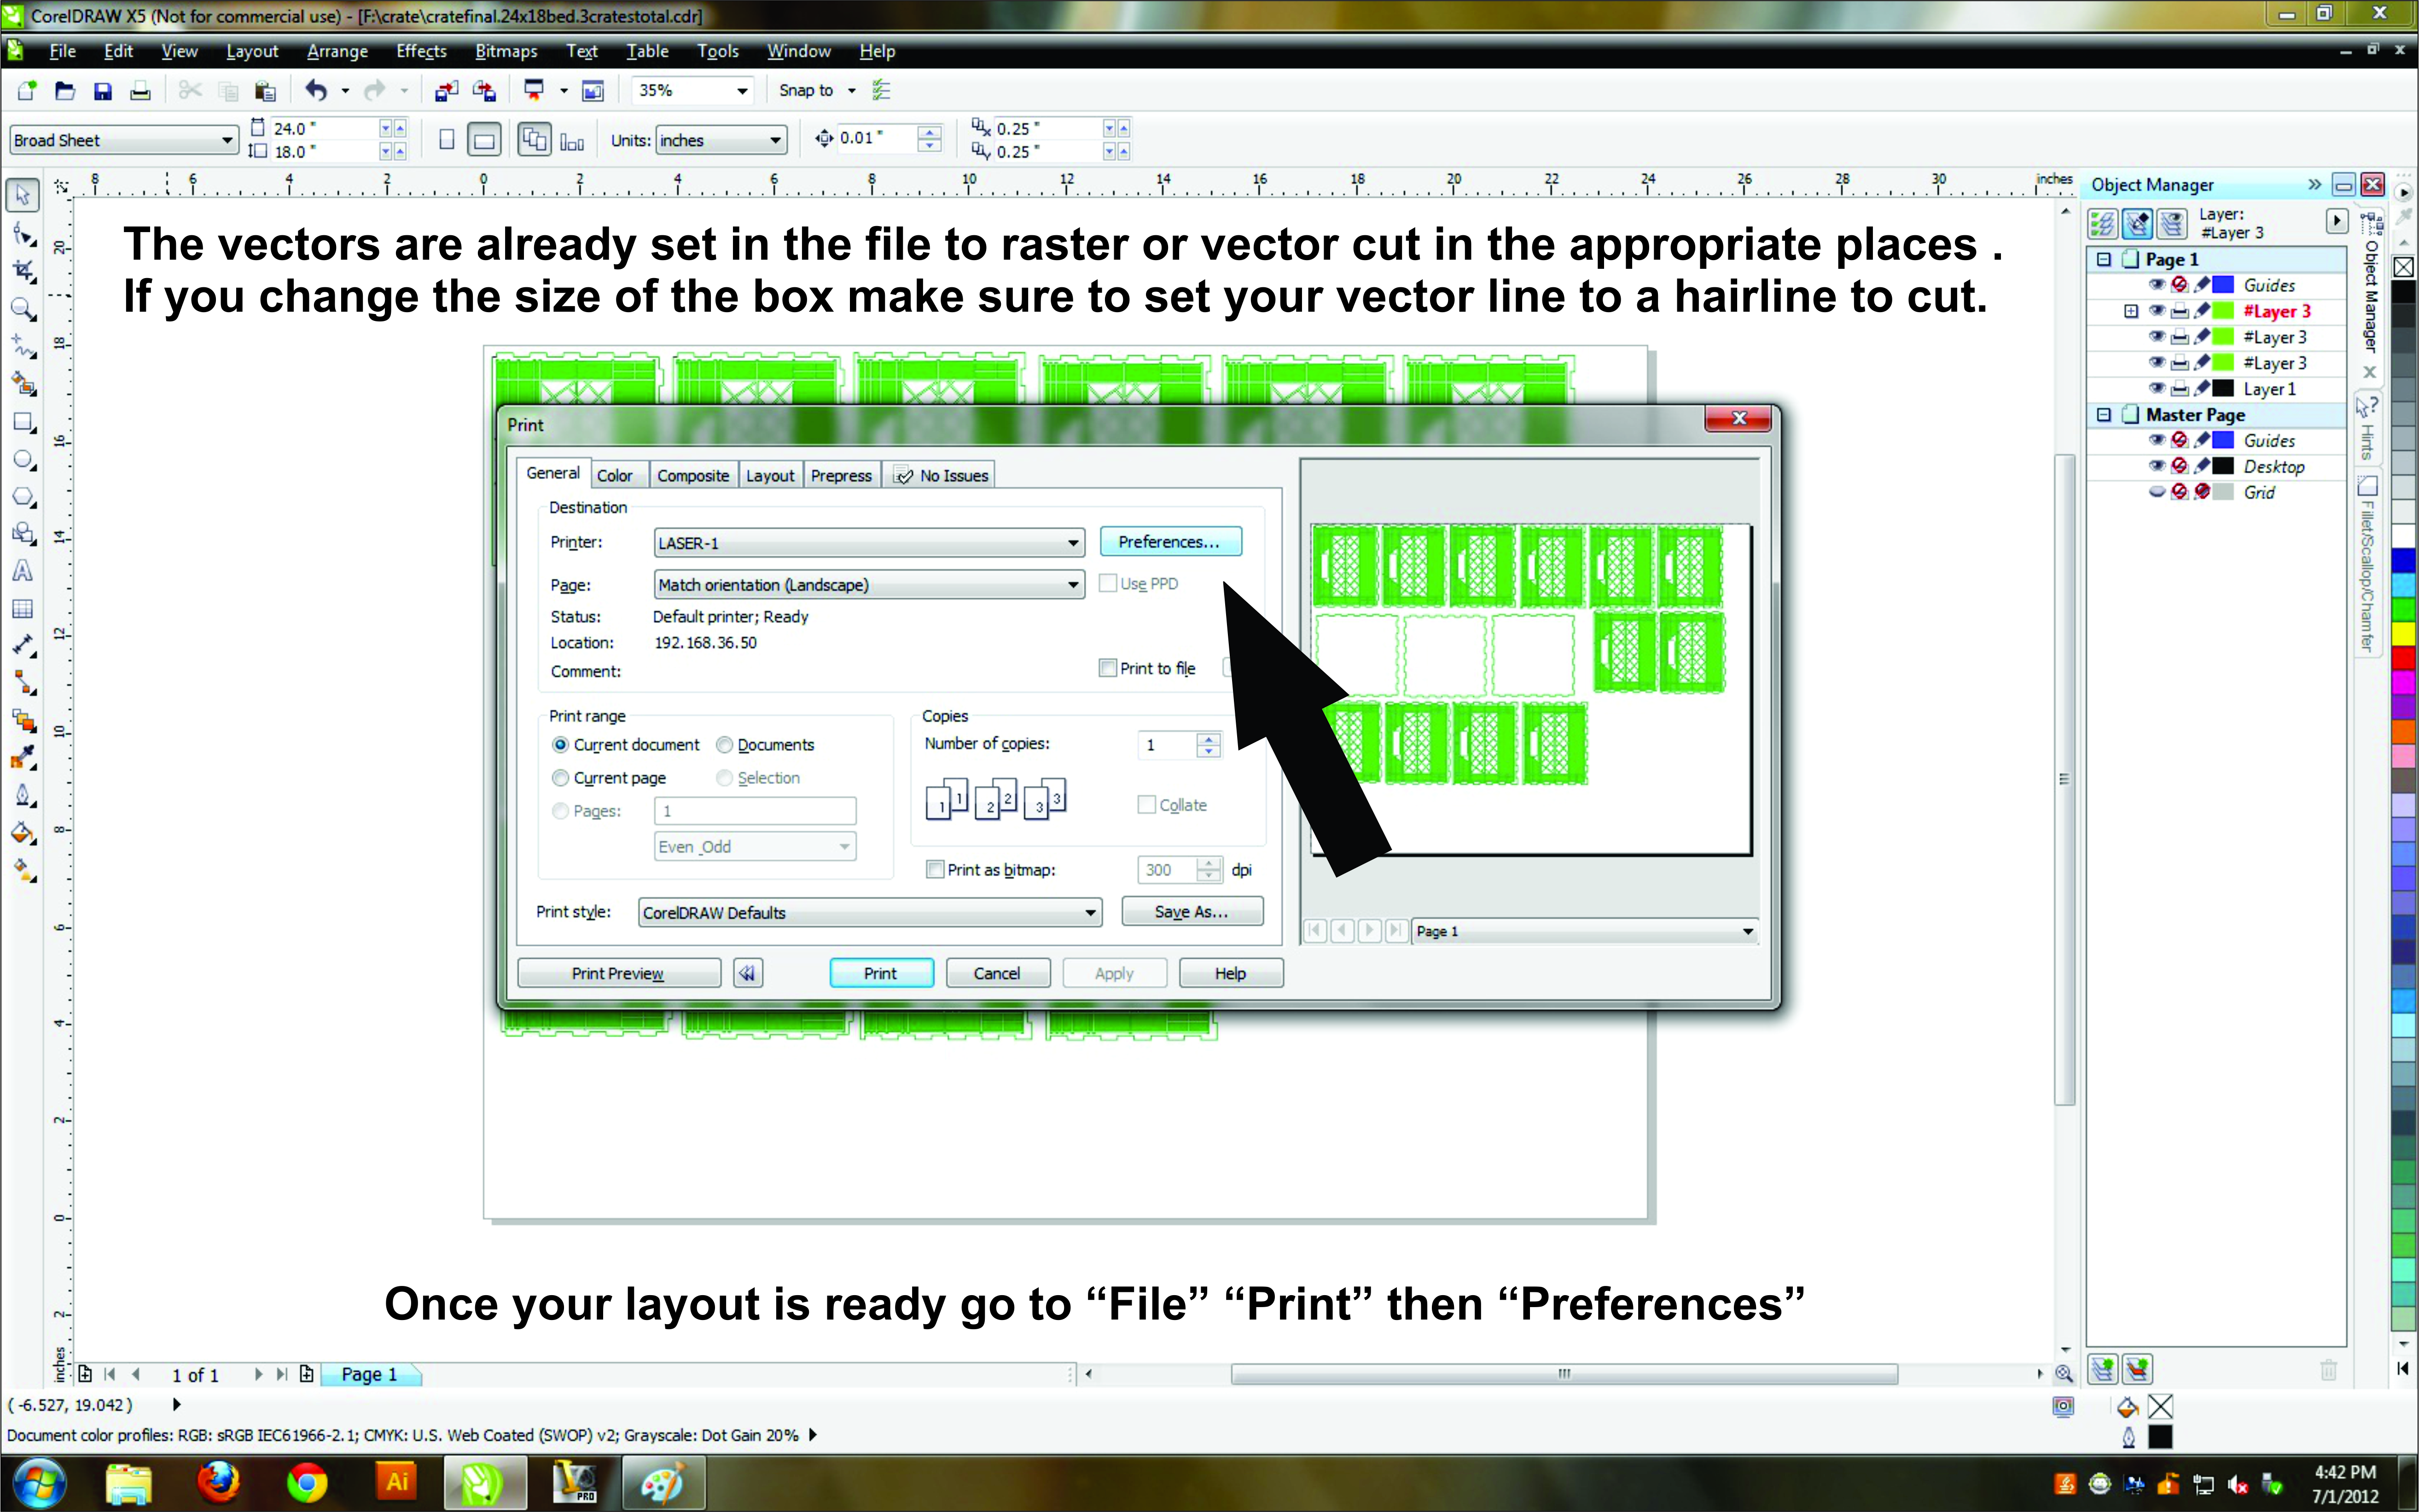Select the Pick tool in toolbox

(23, 195)
